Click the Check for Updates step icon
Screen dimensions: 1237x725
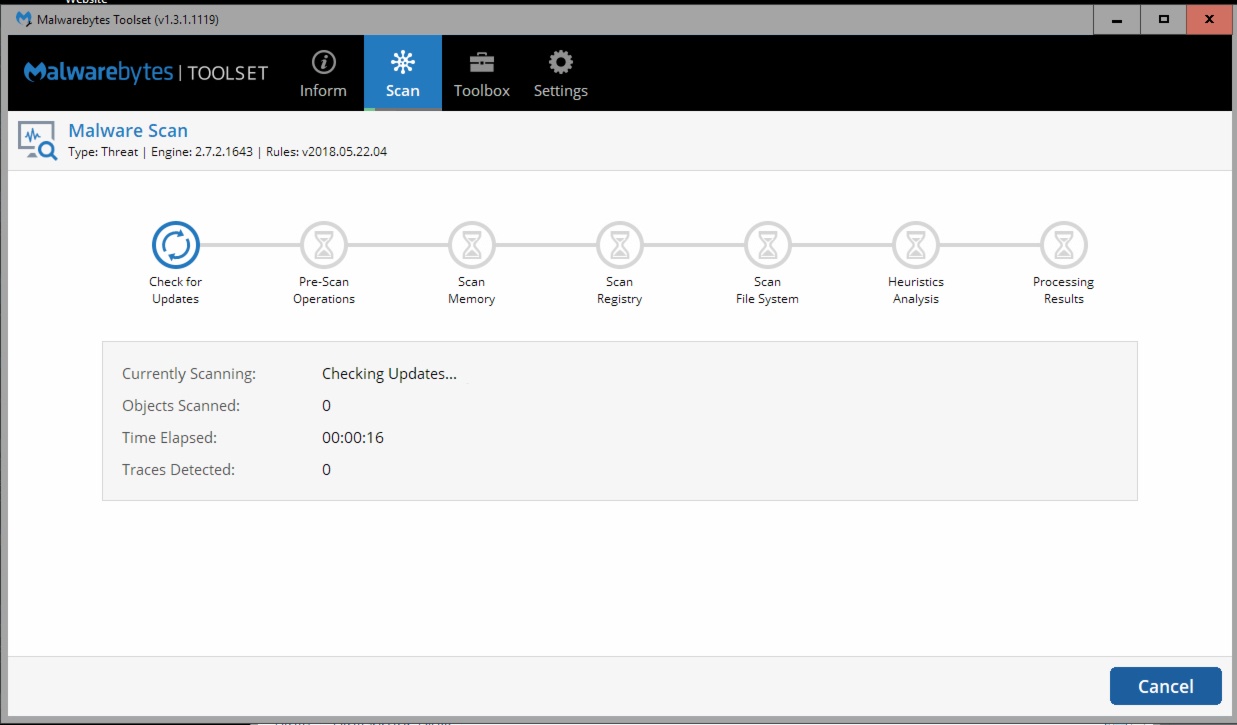pos(176,244)
